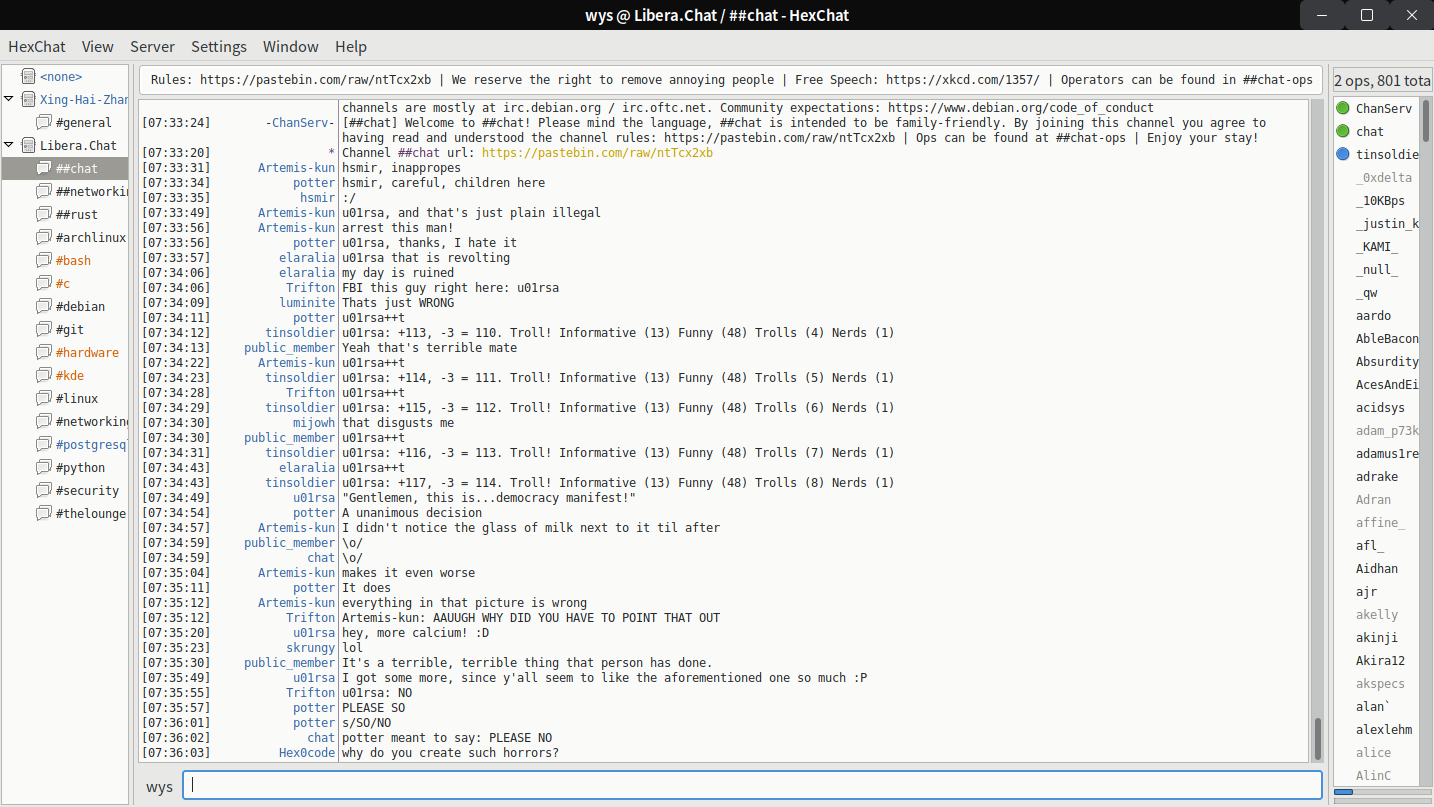Collapse the Libera.Chat server tree
Image resolution: width=1434 pixels, height=807 pixels.
coord(9,146)
